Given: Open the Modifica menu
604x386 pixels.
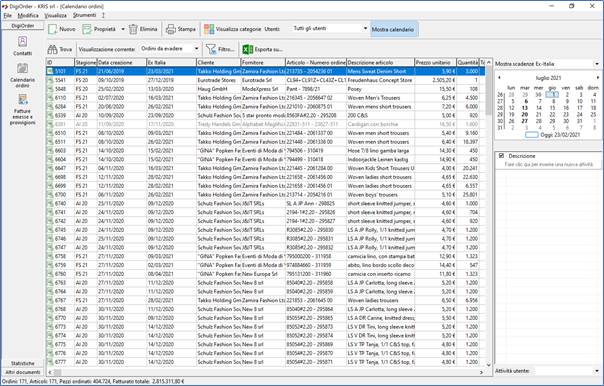Looking at the screenshot, I should pos(28,15).
